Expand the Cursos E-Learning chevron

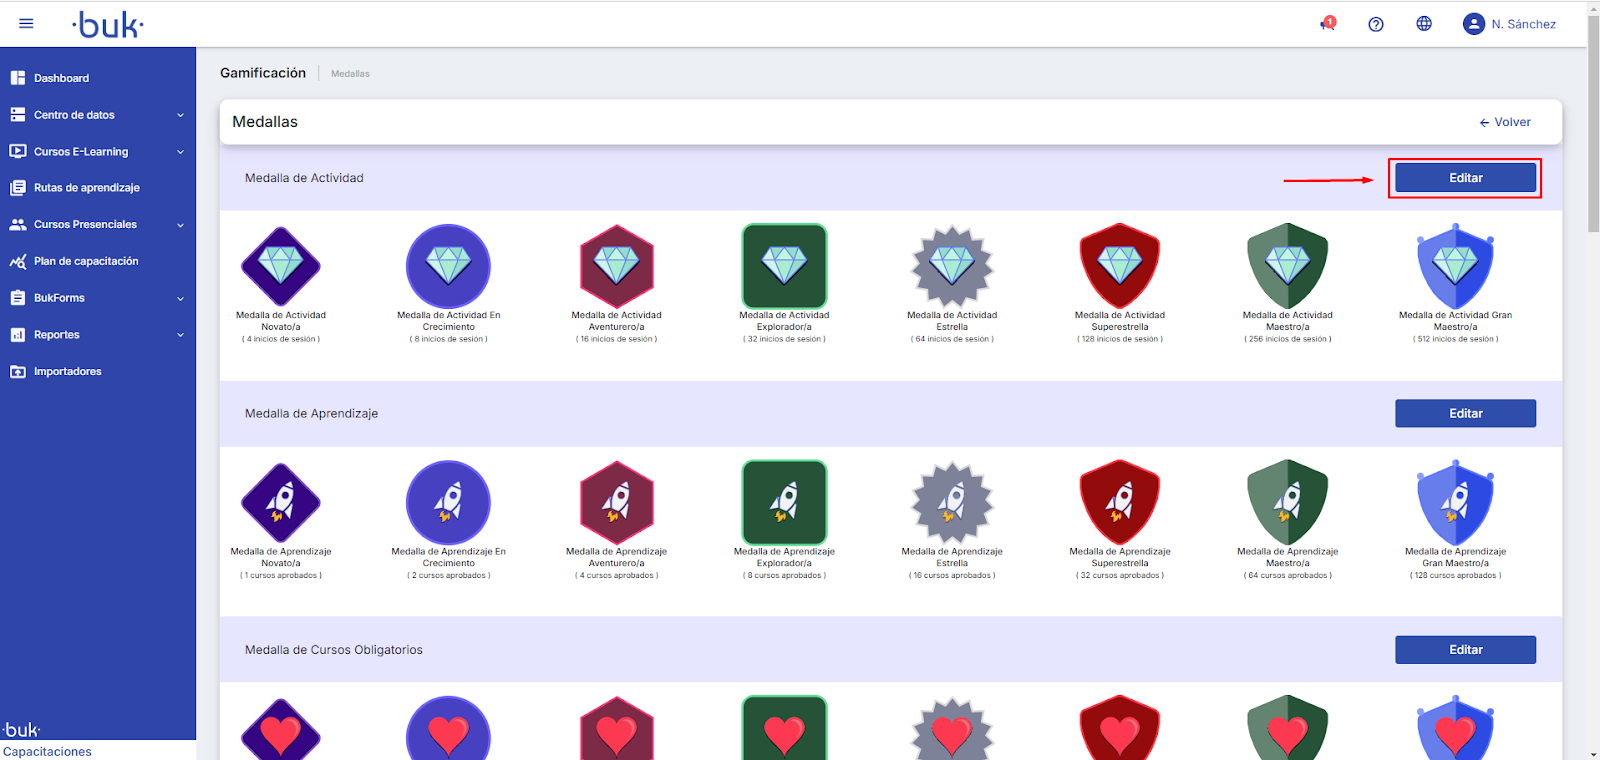(180, 152)
